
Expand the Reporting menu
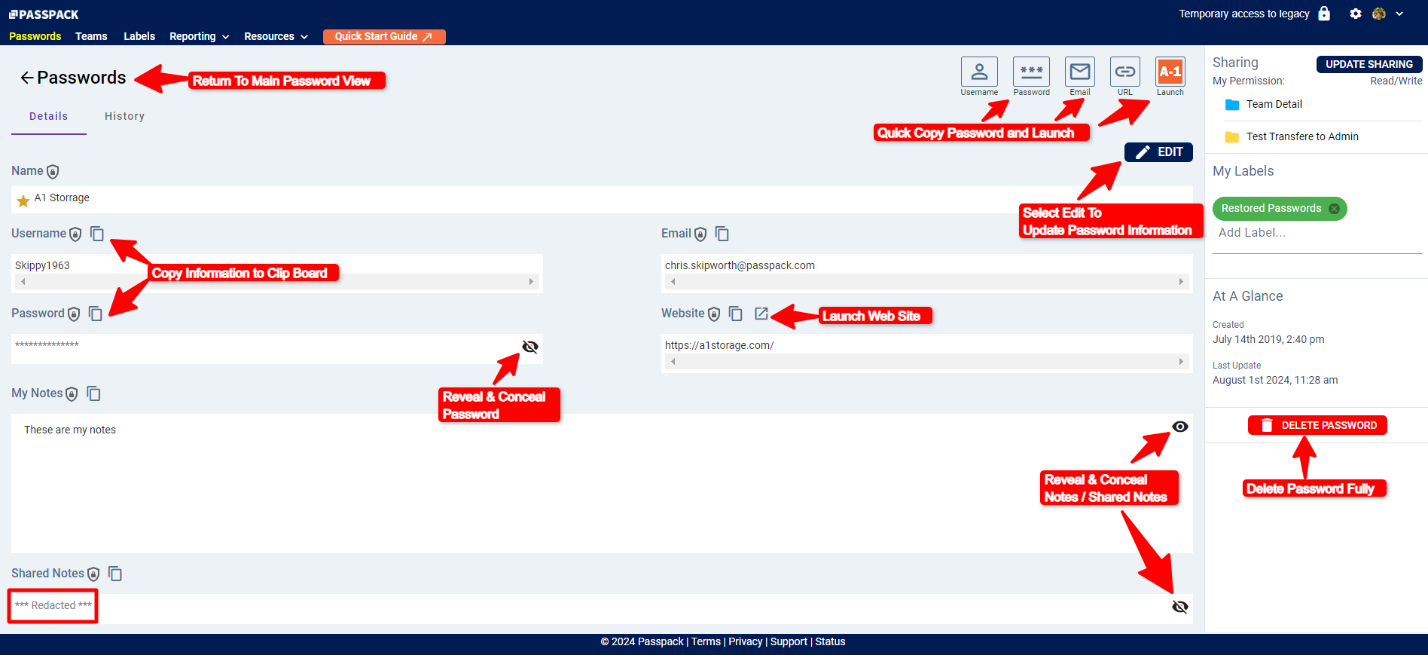(x=199, y=36)
